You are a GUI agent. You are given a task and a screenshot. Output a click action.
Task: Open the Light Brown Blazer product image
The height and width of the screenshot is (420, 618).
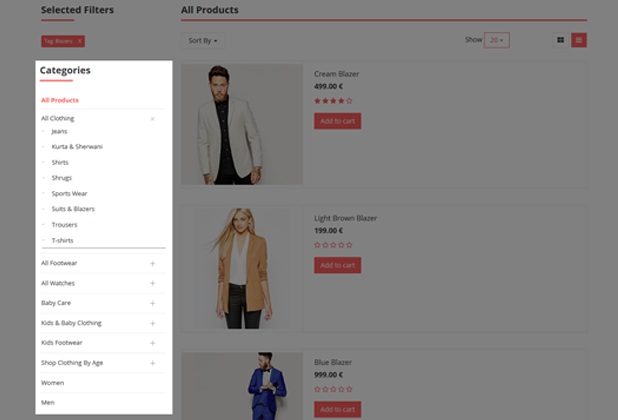(241, 268)
